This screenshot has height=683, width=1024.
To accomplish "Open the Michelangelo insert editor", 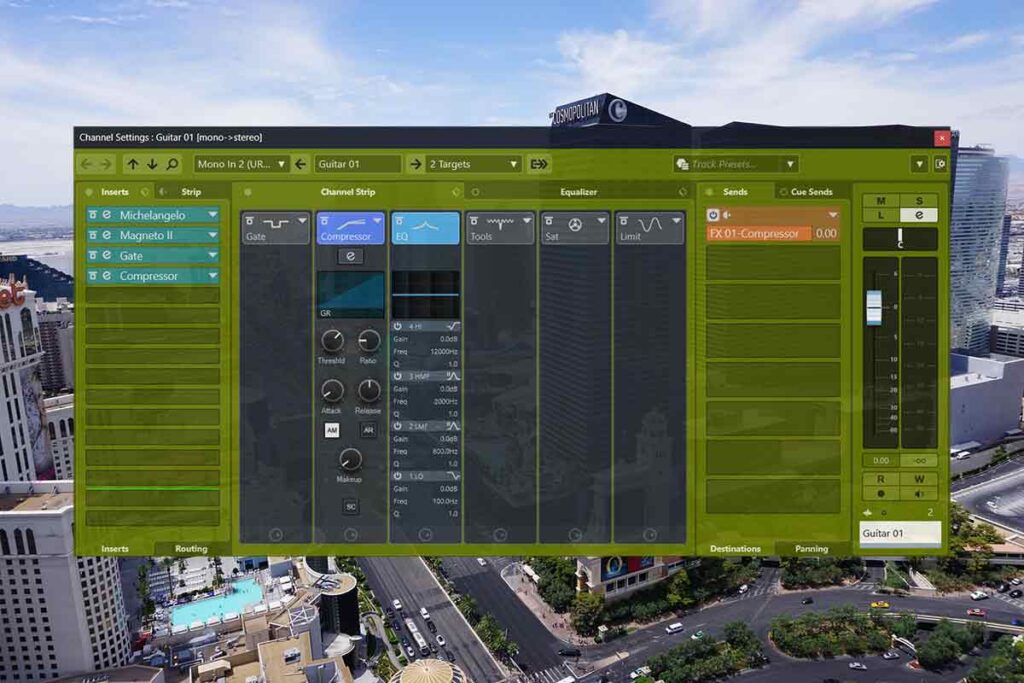I will [x=106, y=215].
